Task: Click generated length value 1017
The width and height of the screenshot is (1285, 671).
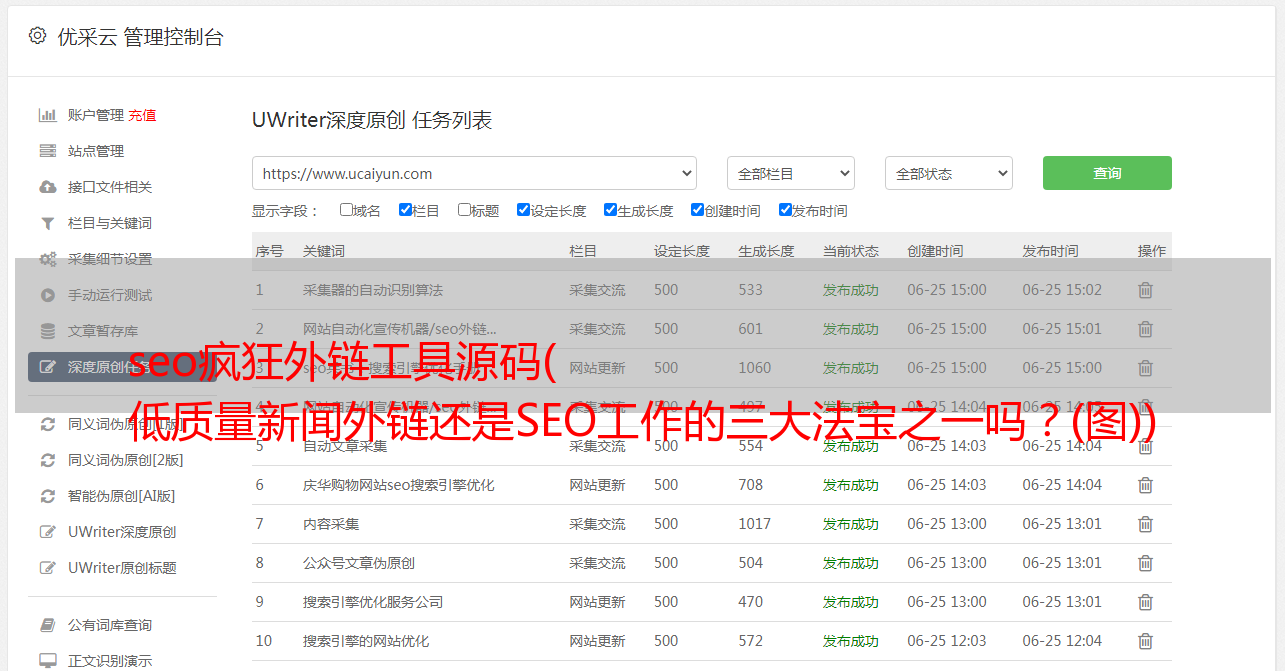Action: coord(755,524)
